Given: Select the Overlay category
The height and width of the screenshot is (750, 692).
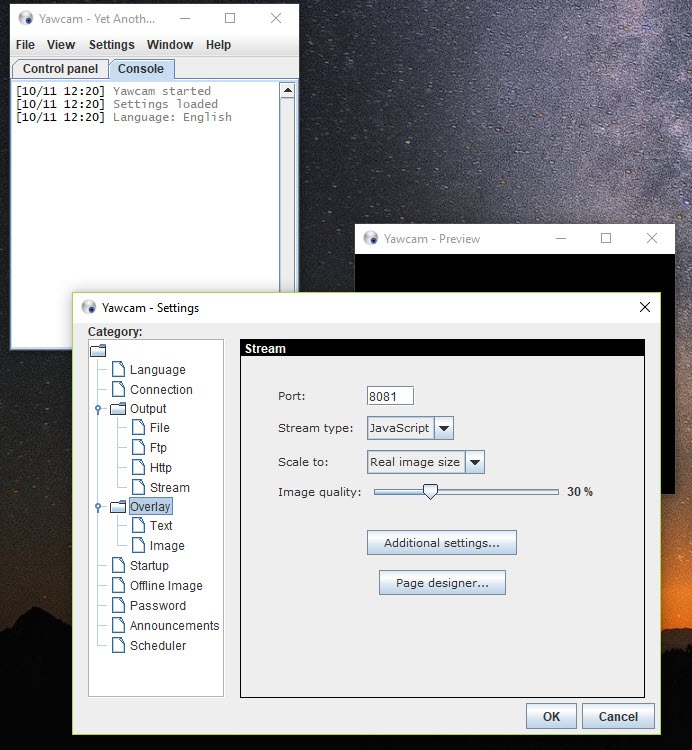Looking at the screenshot, I should pos(150,507).
